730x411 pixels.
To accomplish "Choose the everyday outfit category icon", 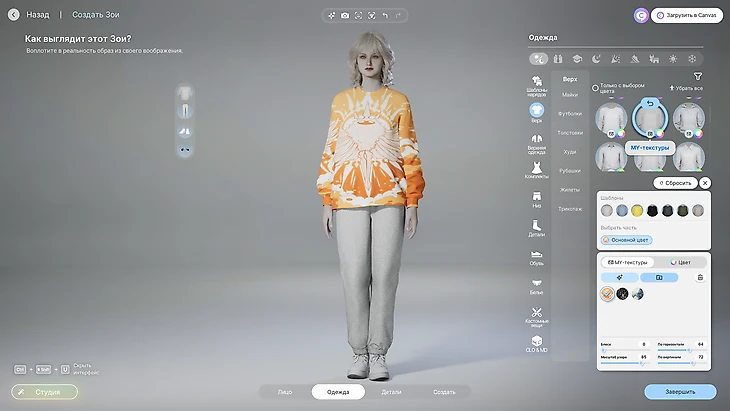I will click(539, 59).
